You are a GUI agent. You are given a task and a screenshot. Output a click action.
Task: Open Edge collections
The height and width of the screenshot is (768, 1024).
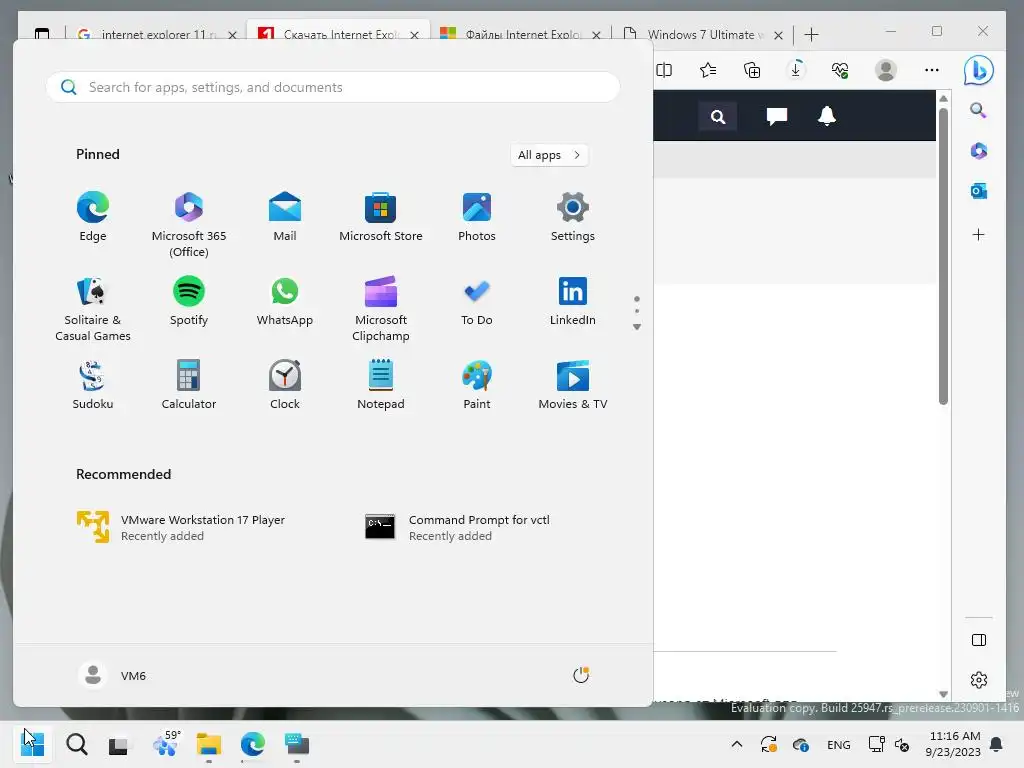(x=752, y=70)
